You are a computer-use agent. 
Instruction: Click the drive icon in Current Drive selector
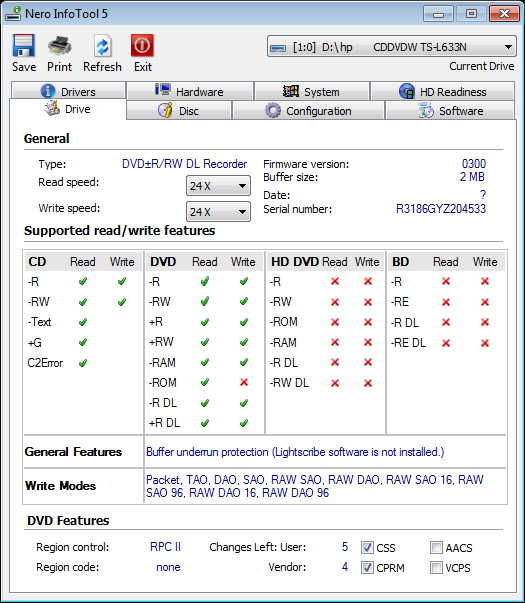click(x=278, y=48)
